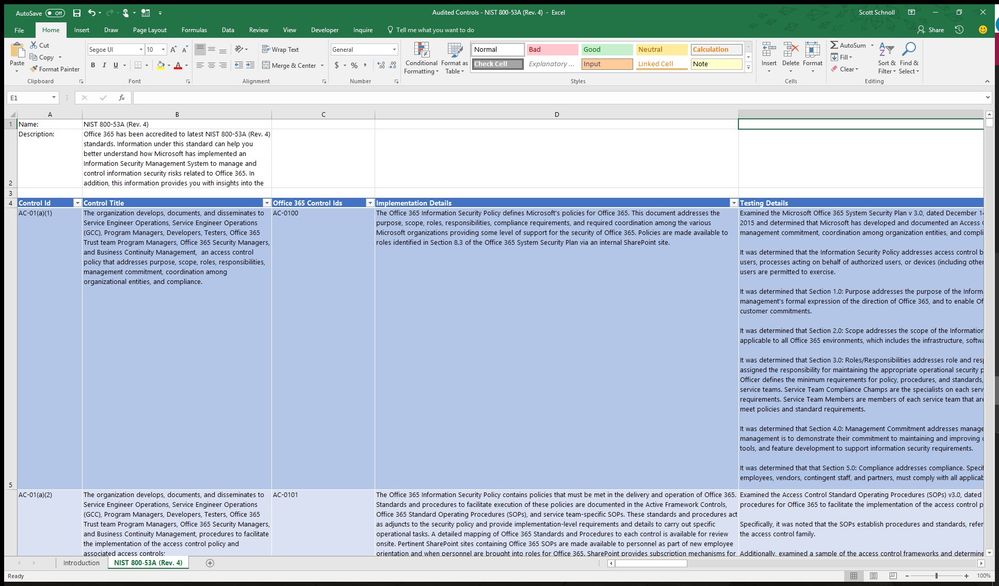
Task: Open the Name Box dropdown arrow
Action: 54,98
